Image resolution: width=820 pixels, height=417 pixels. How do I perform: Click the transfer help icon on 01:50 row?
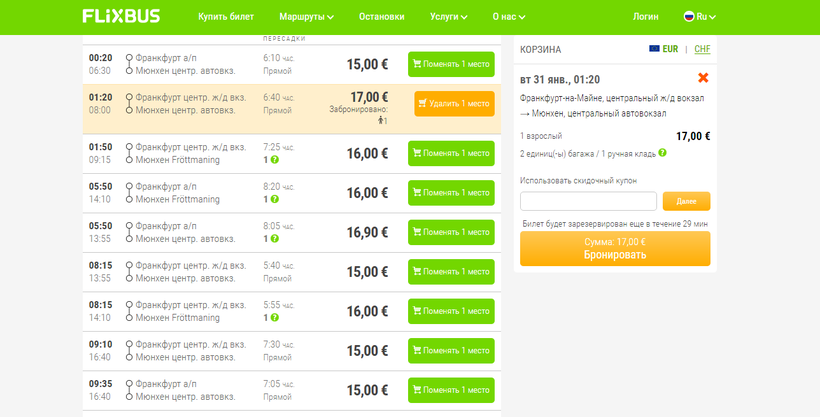[274, 160]
